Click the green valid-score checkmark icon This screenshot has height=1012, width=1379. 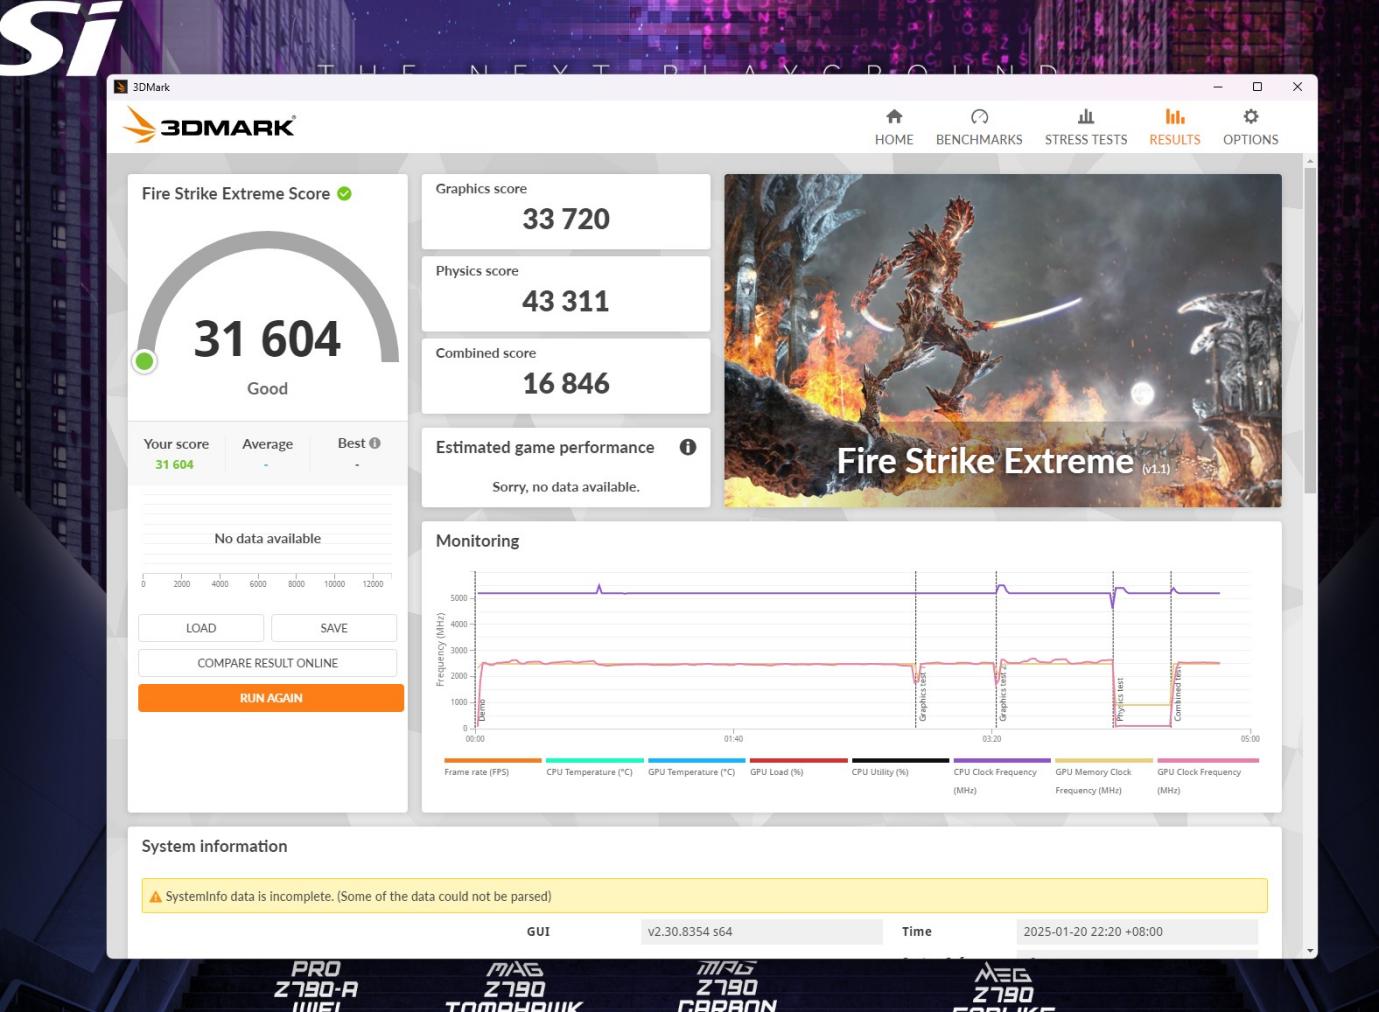[344, 194]
